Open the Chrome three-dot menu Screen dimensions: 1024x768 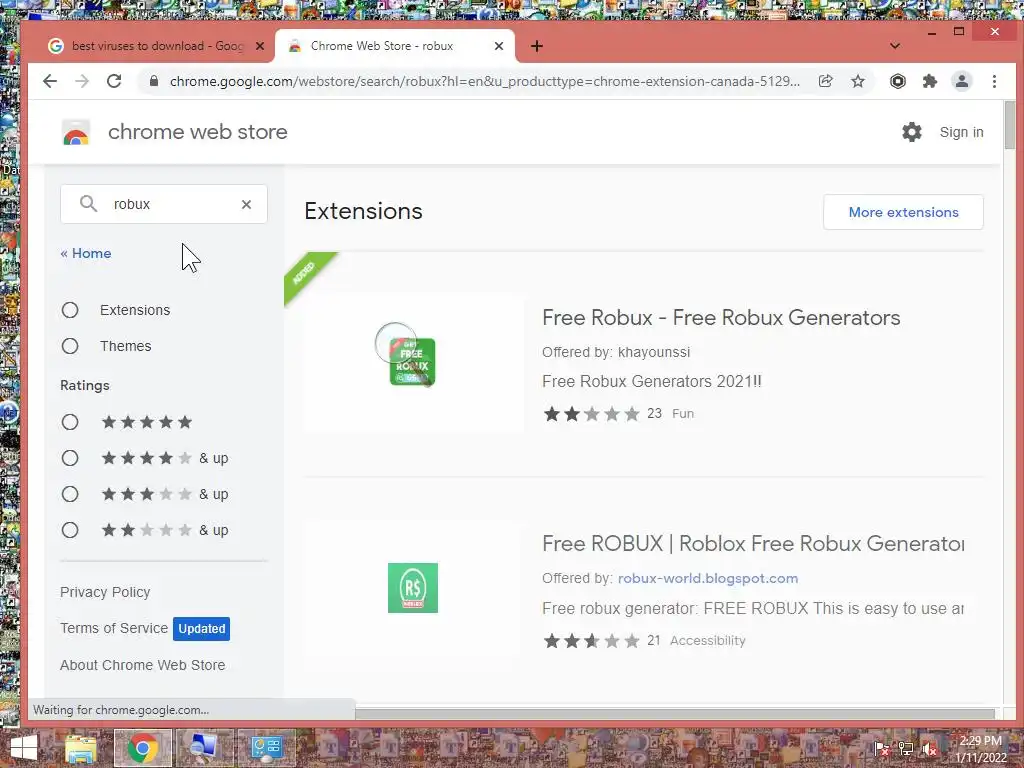coord(995,81)
